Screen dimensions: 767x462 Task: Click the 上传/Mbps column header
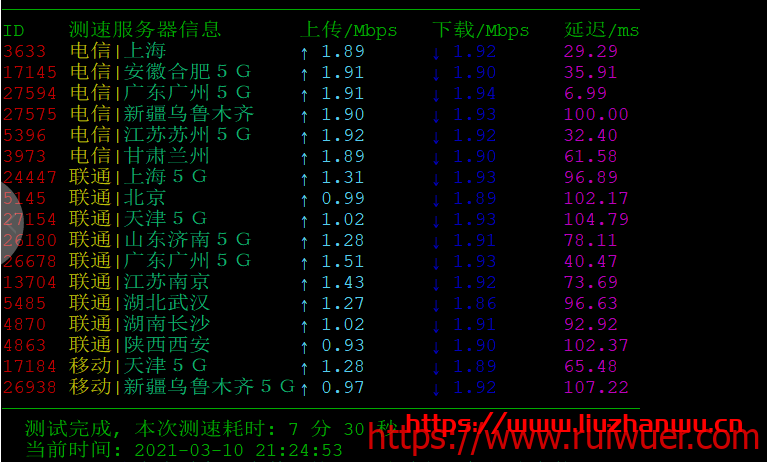coord(348,30)
